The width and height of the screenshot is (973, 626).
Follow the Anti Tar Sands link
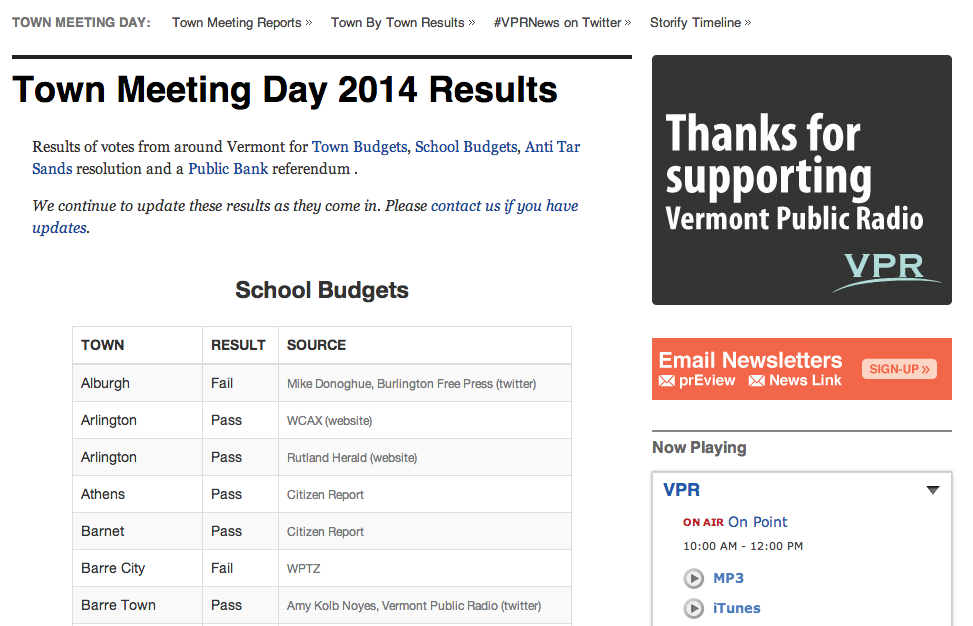click(551, 147)
